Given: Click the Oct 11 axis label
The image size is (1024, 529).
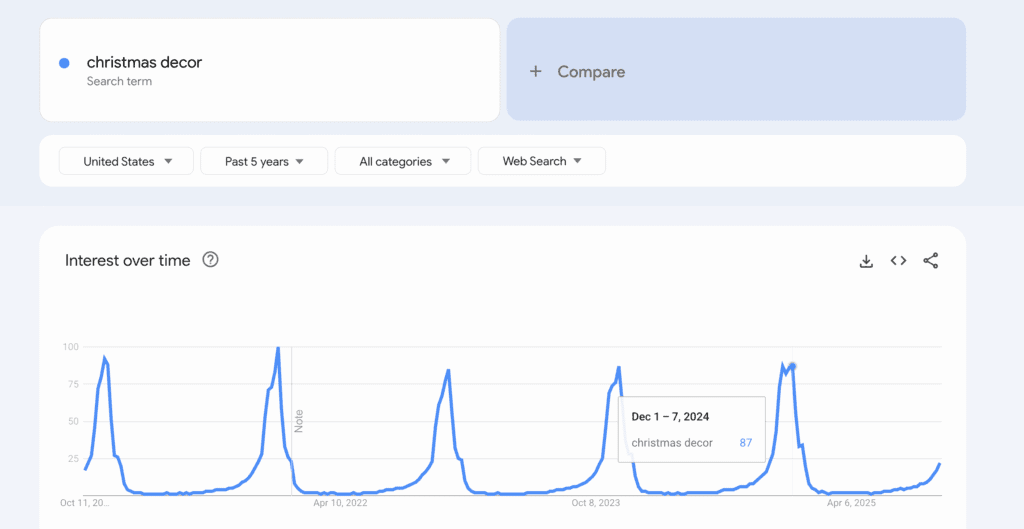Looking at the screenshot, I should point(85,503).
